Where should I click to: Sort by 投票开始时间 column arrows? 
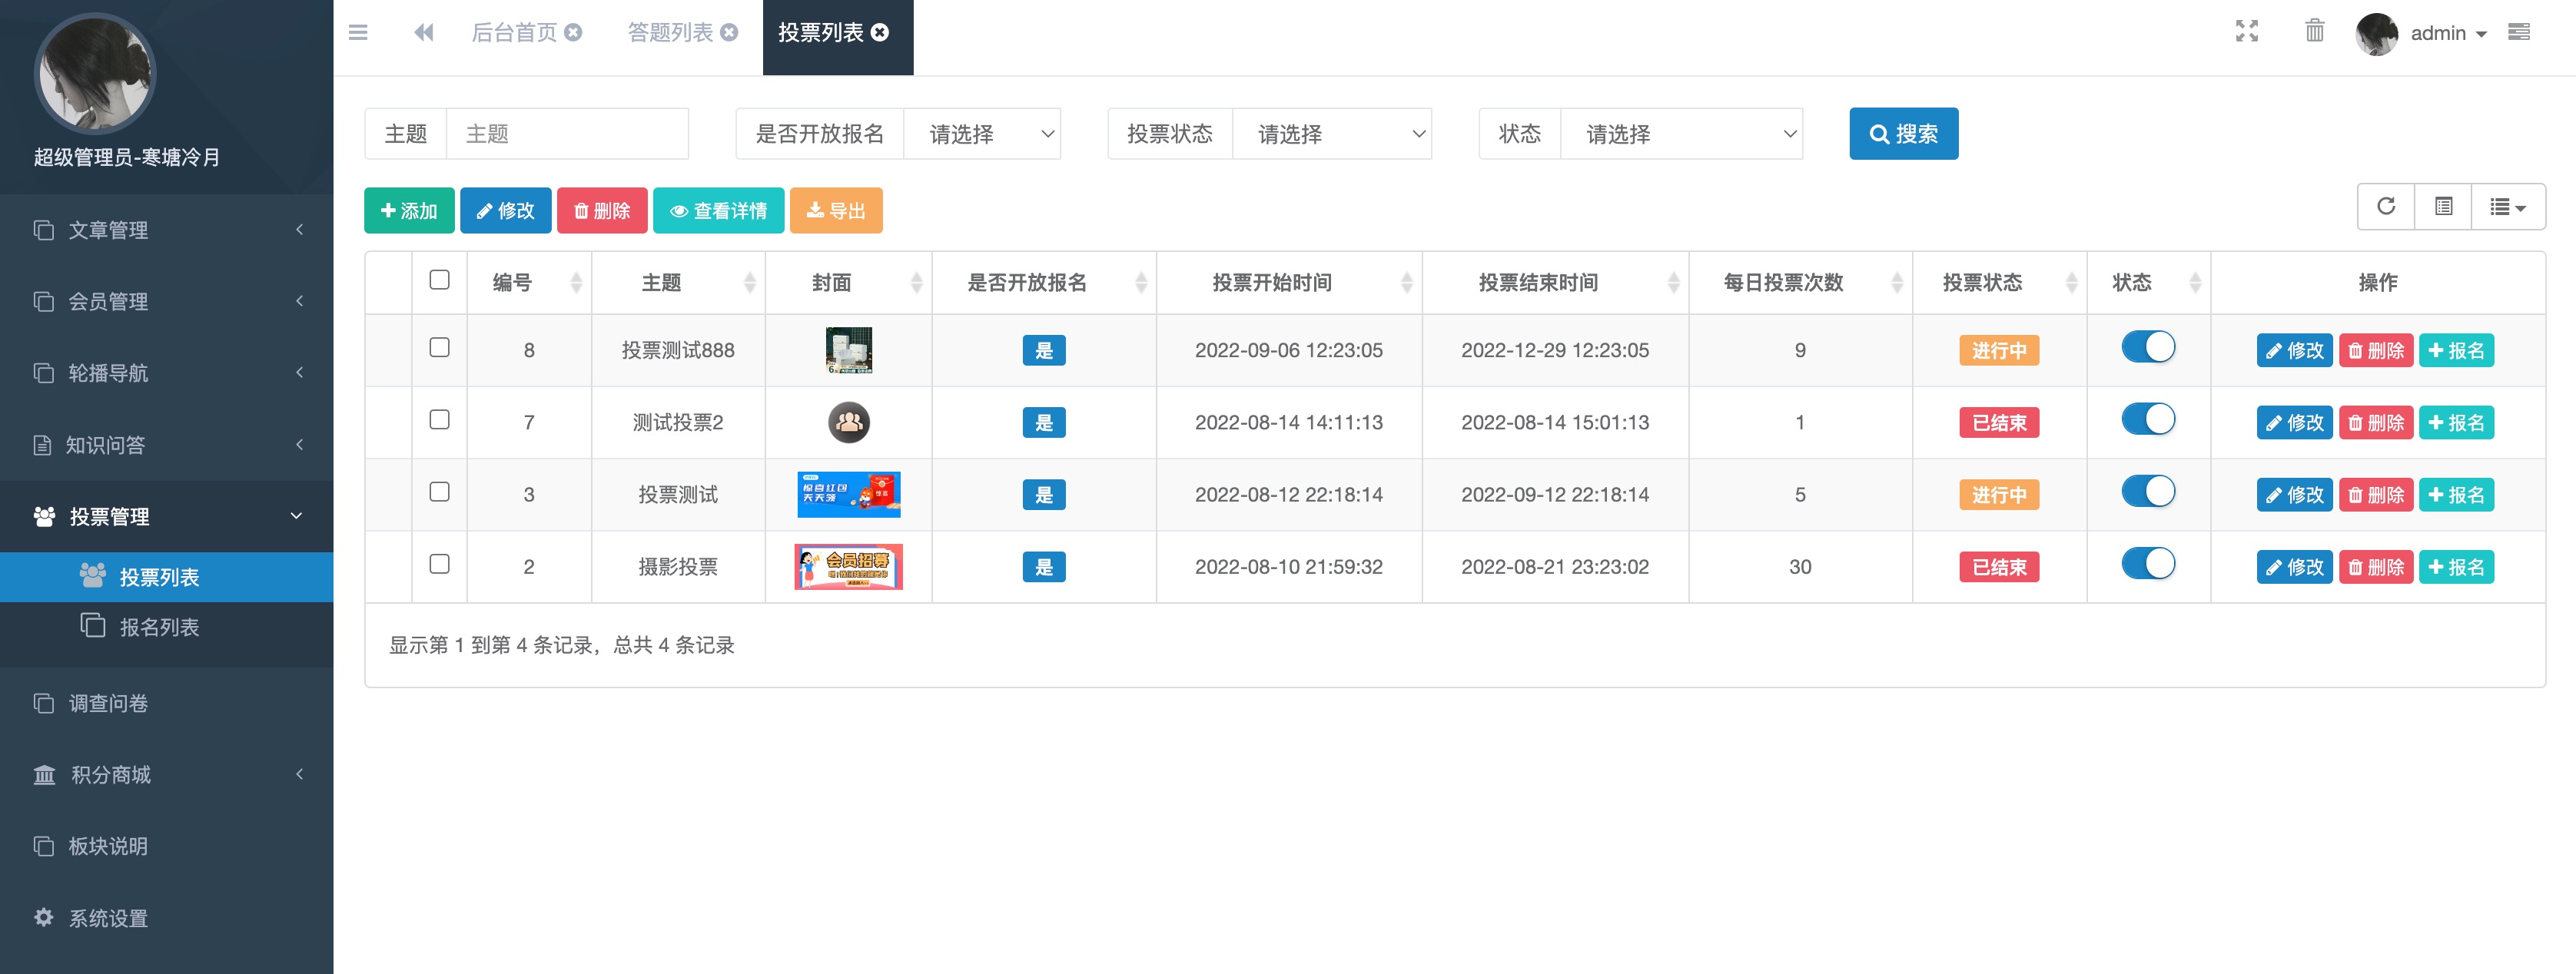1407,283
